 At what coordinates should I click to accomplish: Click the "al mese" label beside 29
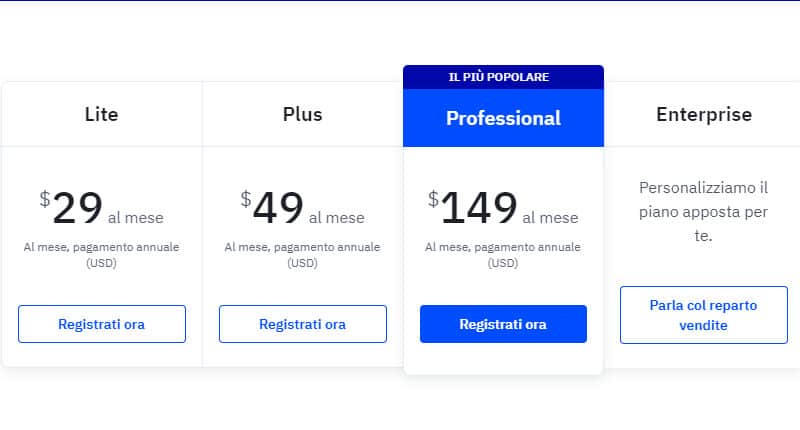136,217
